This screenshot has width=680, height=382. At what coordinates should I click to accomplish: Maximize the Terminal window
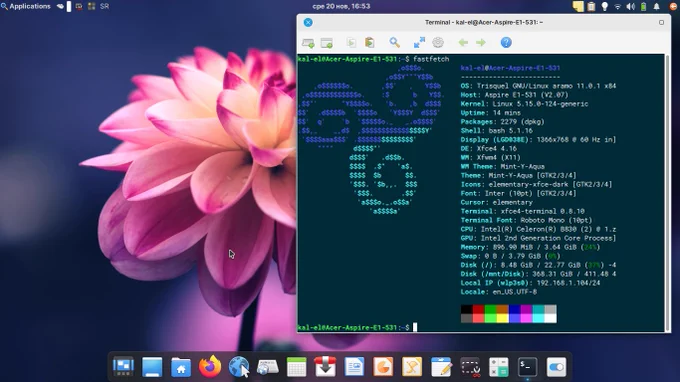pos(661,22)
